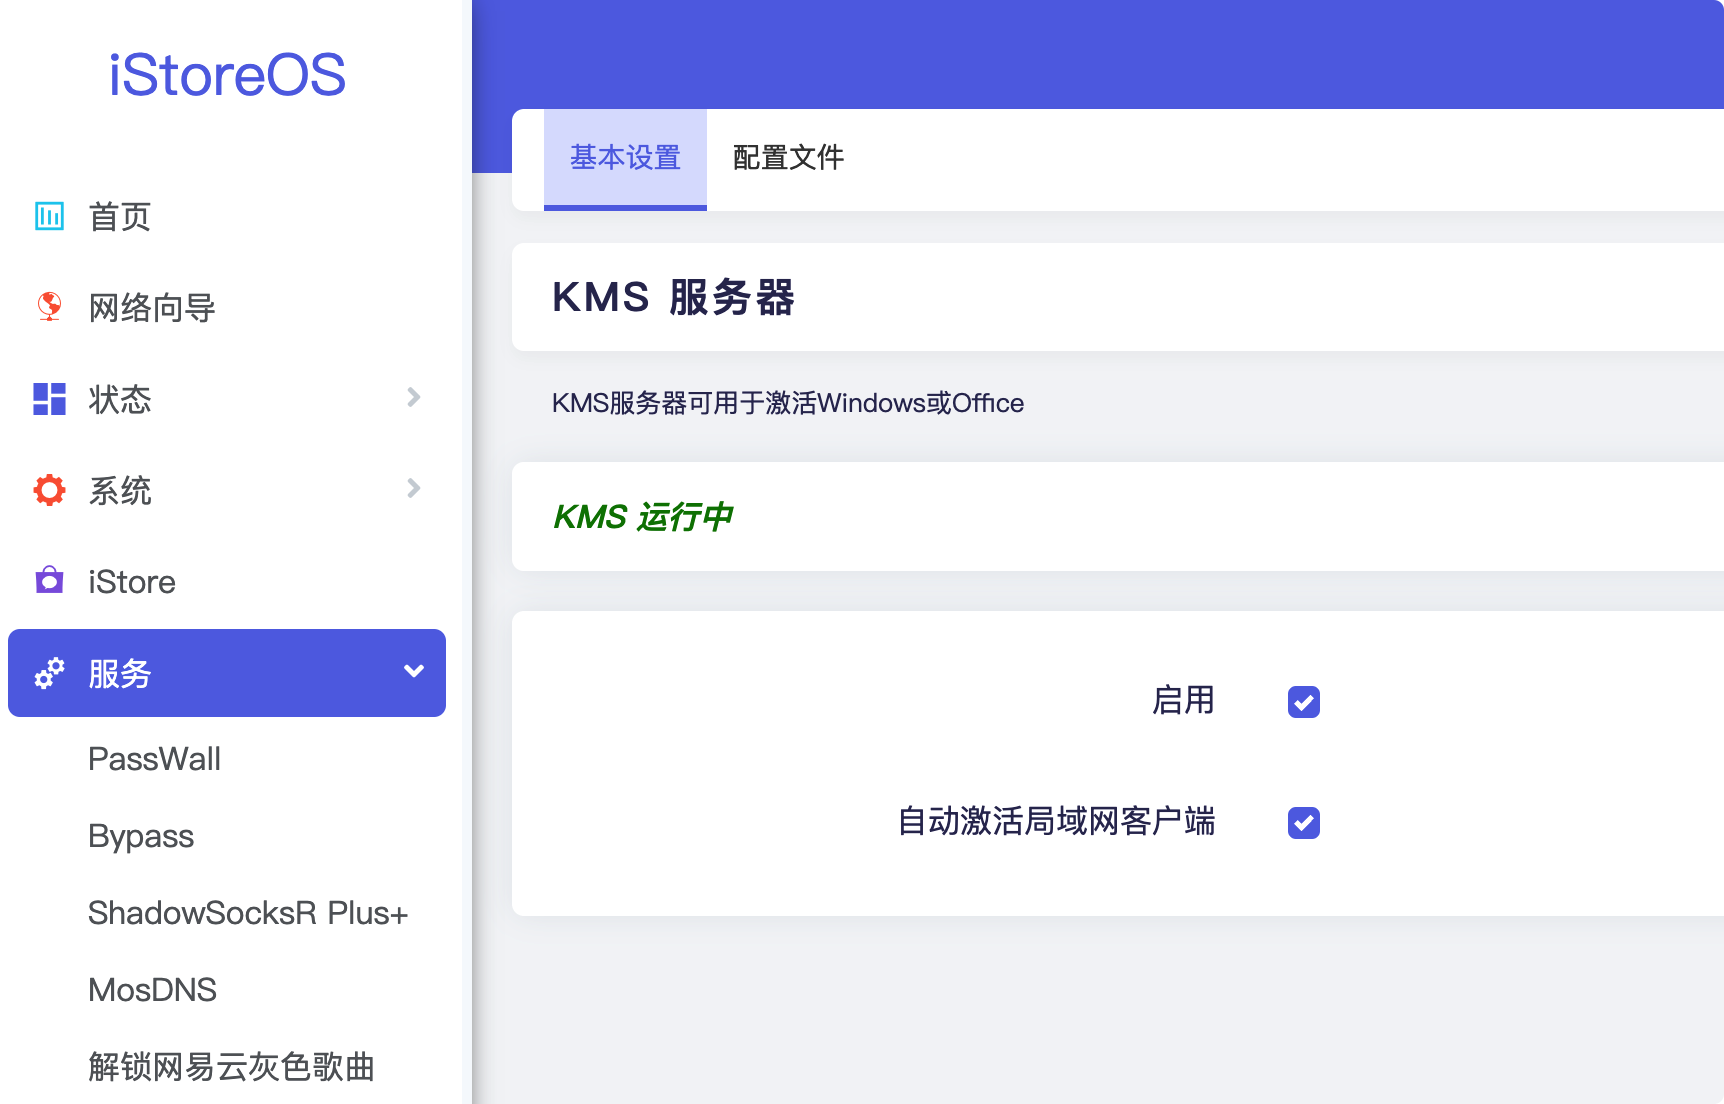Image resolution: width=1724 pixels, height=1104 pixels.
Task: Click 解锁网易云灰色歌曲 entry
Action: coord(230,1067)
